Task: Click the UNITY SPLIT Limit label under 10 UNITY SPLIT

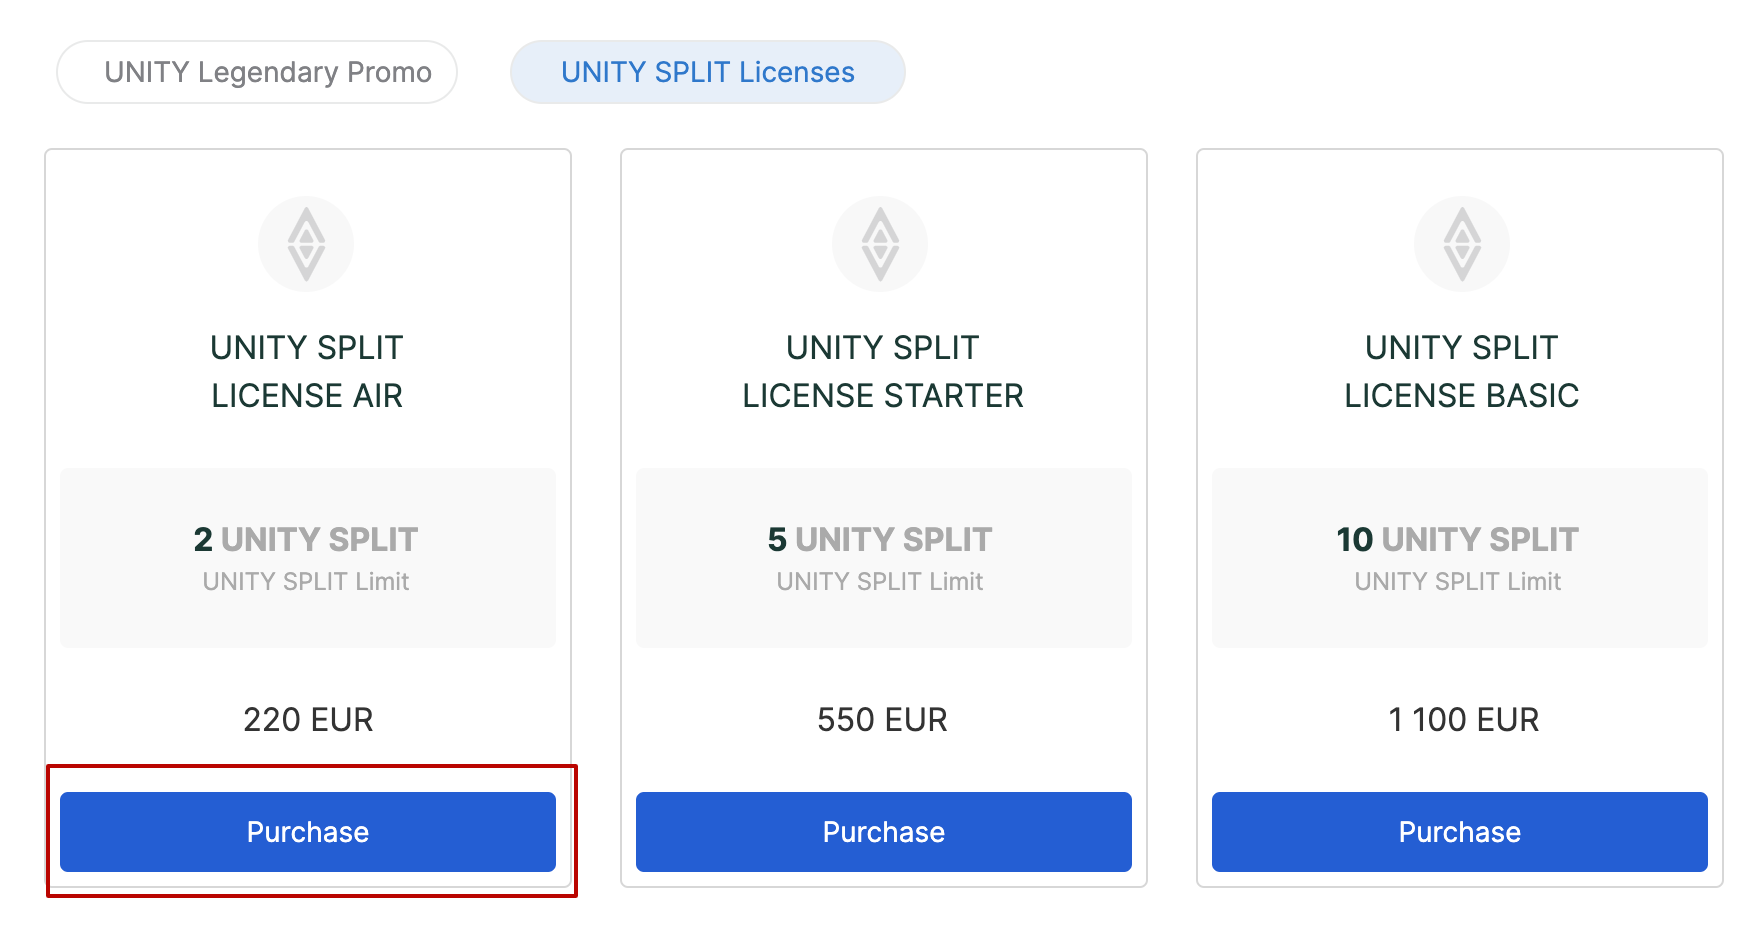Action: pos(1457,581)
